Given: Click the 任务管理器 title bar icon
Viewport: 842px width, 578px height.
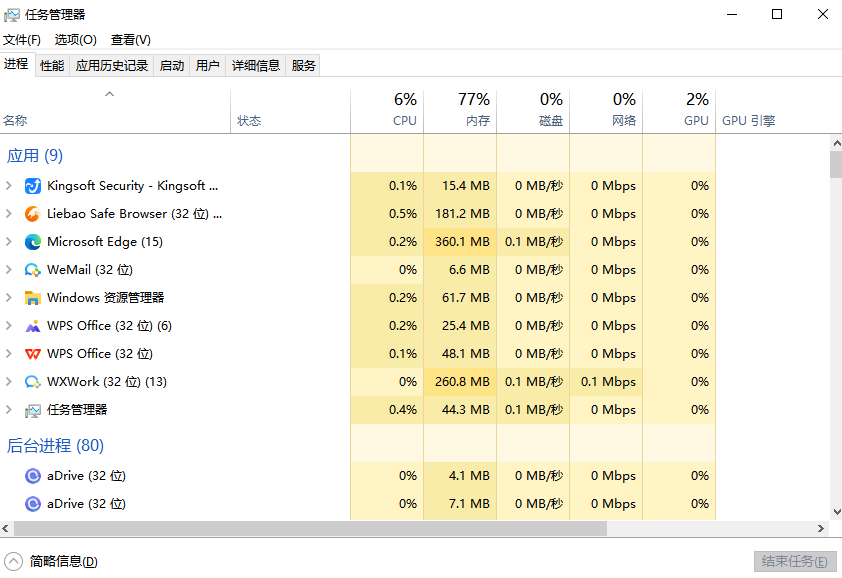Looking at the screenshot, I should coord(14,14).
